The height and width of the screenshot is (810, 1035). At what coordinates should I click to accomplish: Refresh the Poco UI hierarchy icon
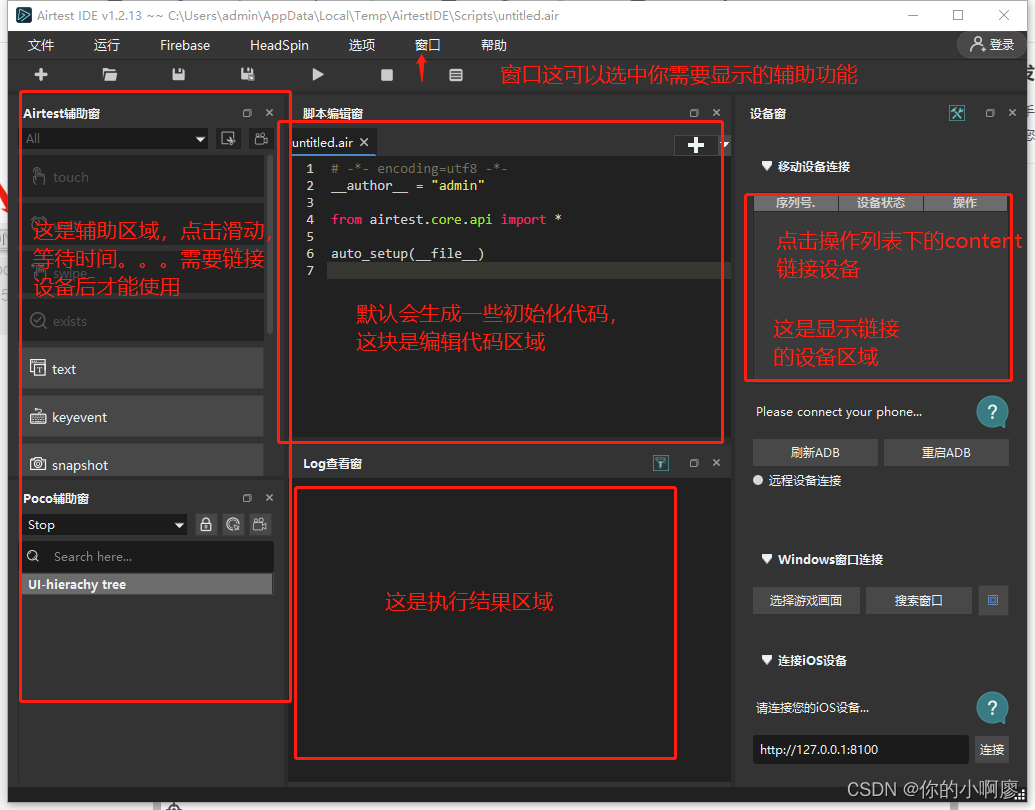click(232, 524)
